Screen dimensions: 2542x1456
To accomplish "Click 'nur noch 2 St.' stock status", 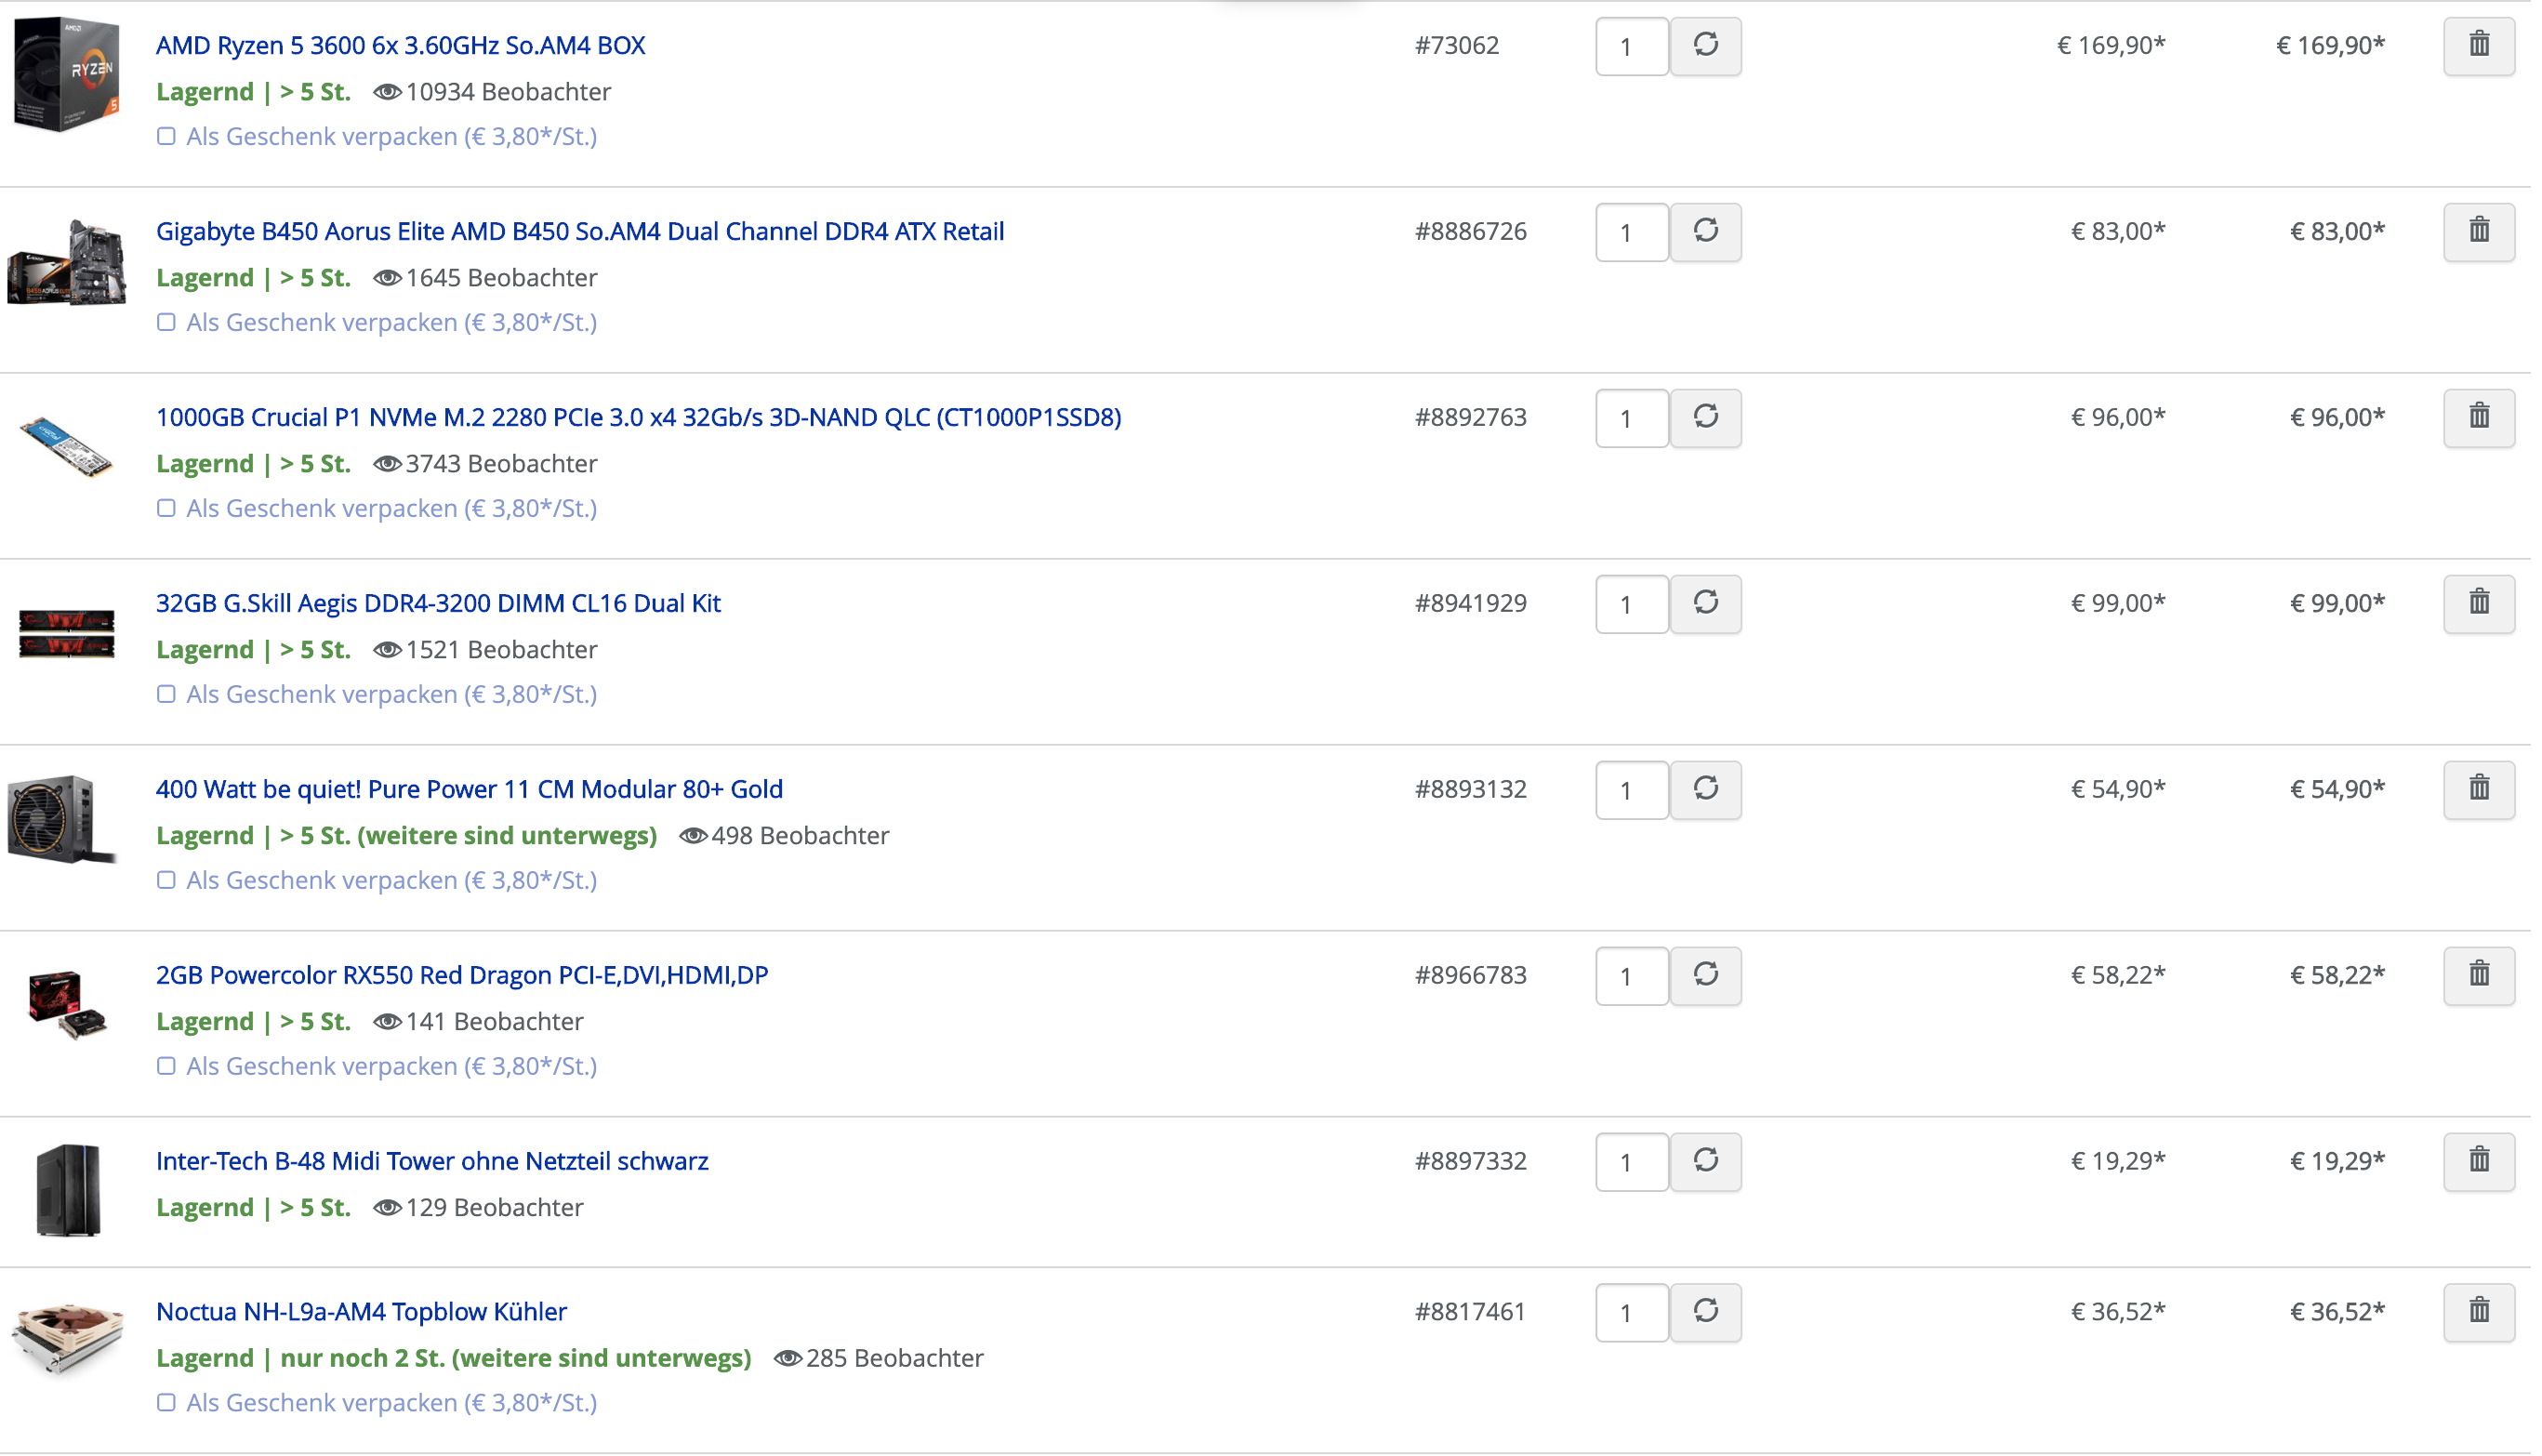I will [x=363, y=1359].
